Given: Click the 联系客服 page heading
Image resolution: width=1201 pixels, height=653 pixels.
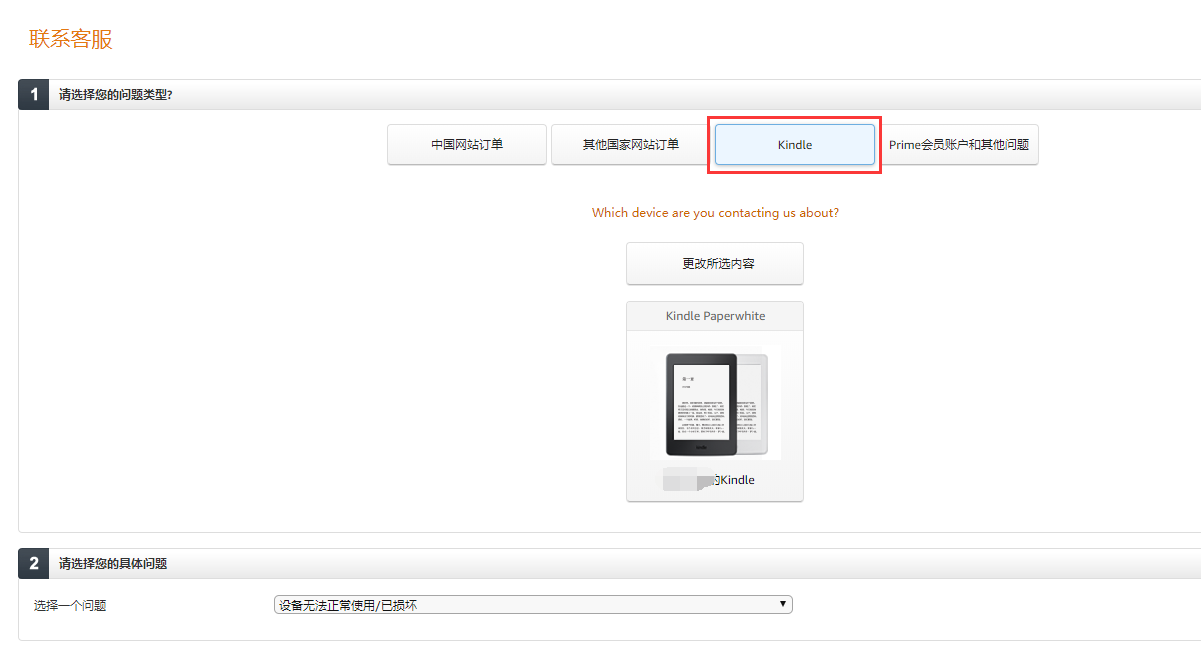Looking at the screenshot, I should pos(71,39).
